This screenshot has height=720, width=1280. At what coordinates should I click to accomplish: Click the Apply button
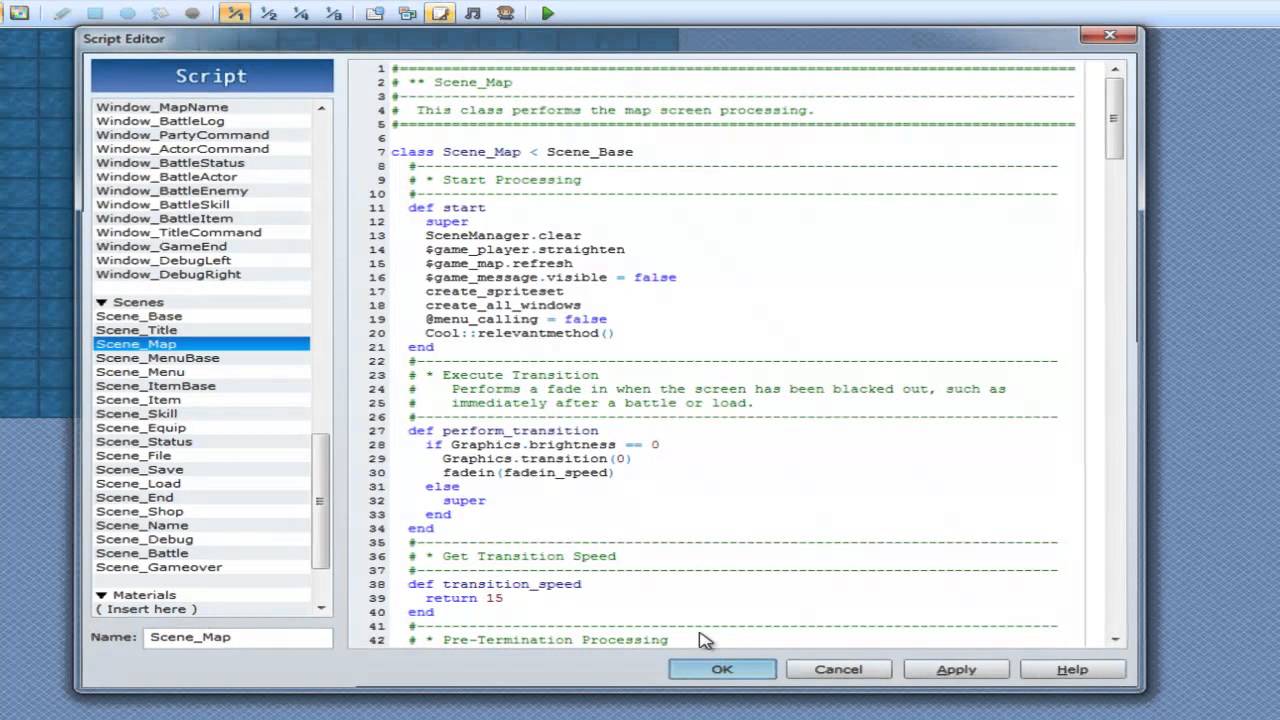(956, 669)
